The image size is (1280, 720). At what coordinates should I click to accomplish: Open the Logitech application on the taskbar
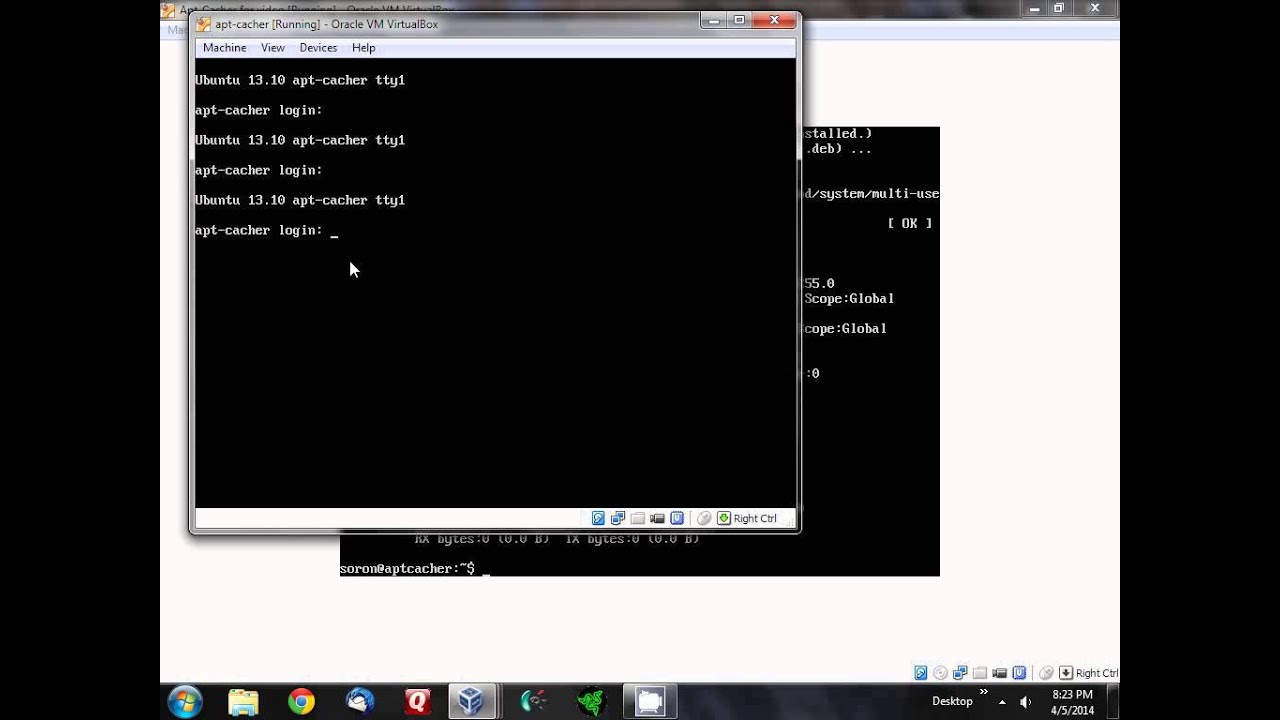[533, 701]
